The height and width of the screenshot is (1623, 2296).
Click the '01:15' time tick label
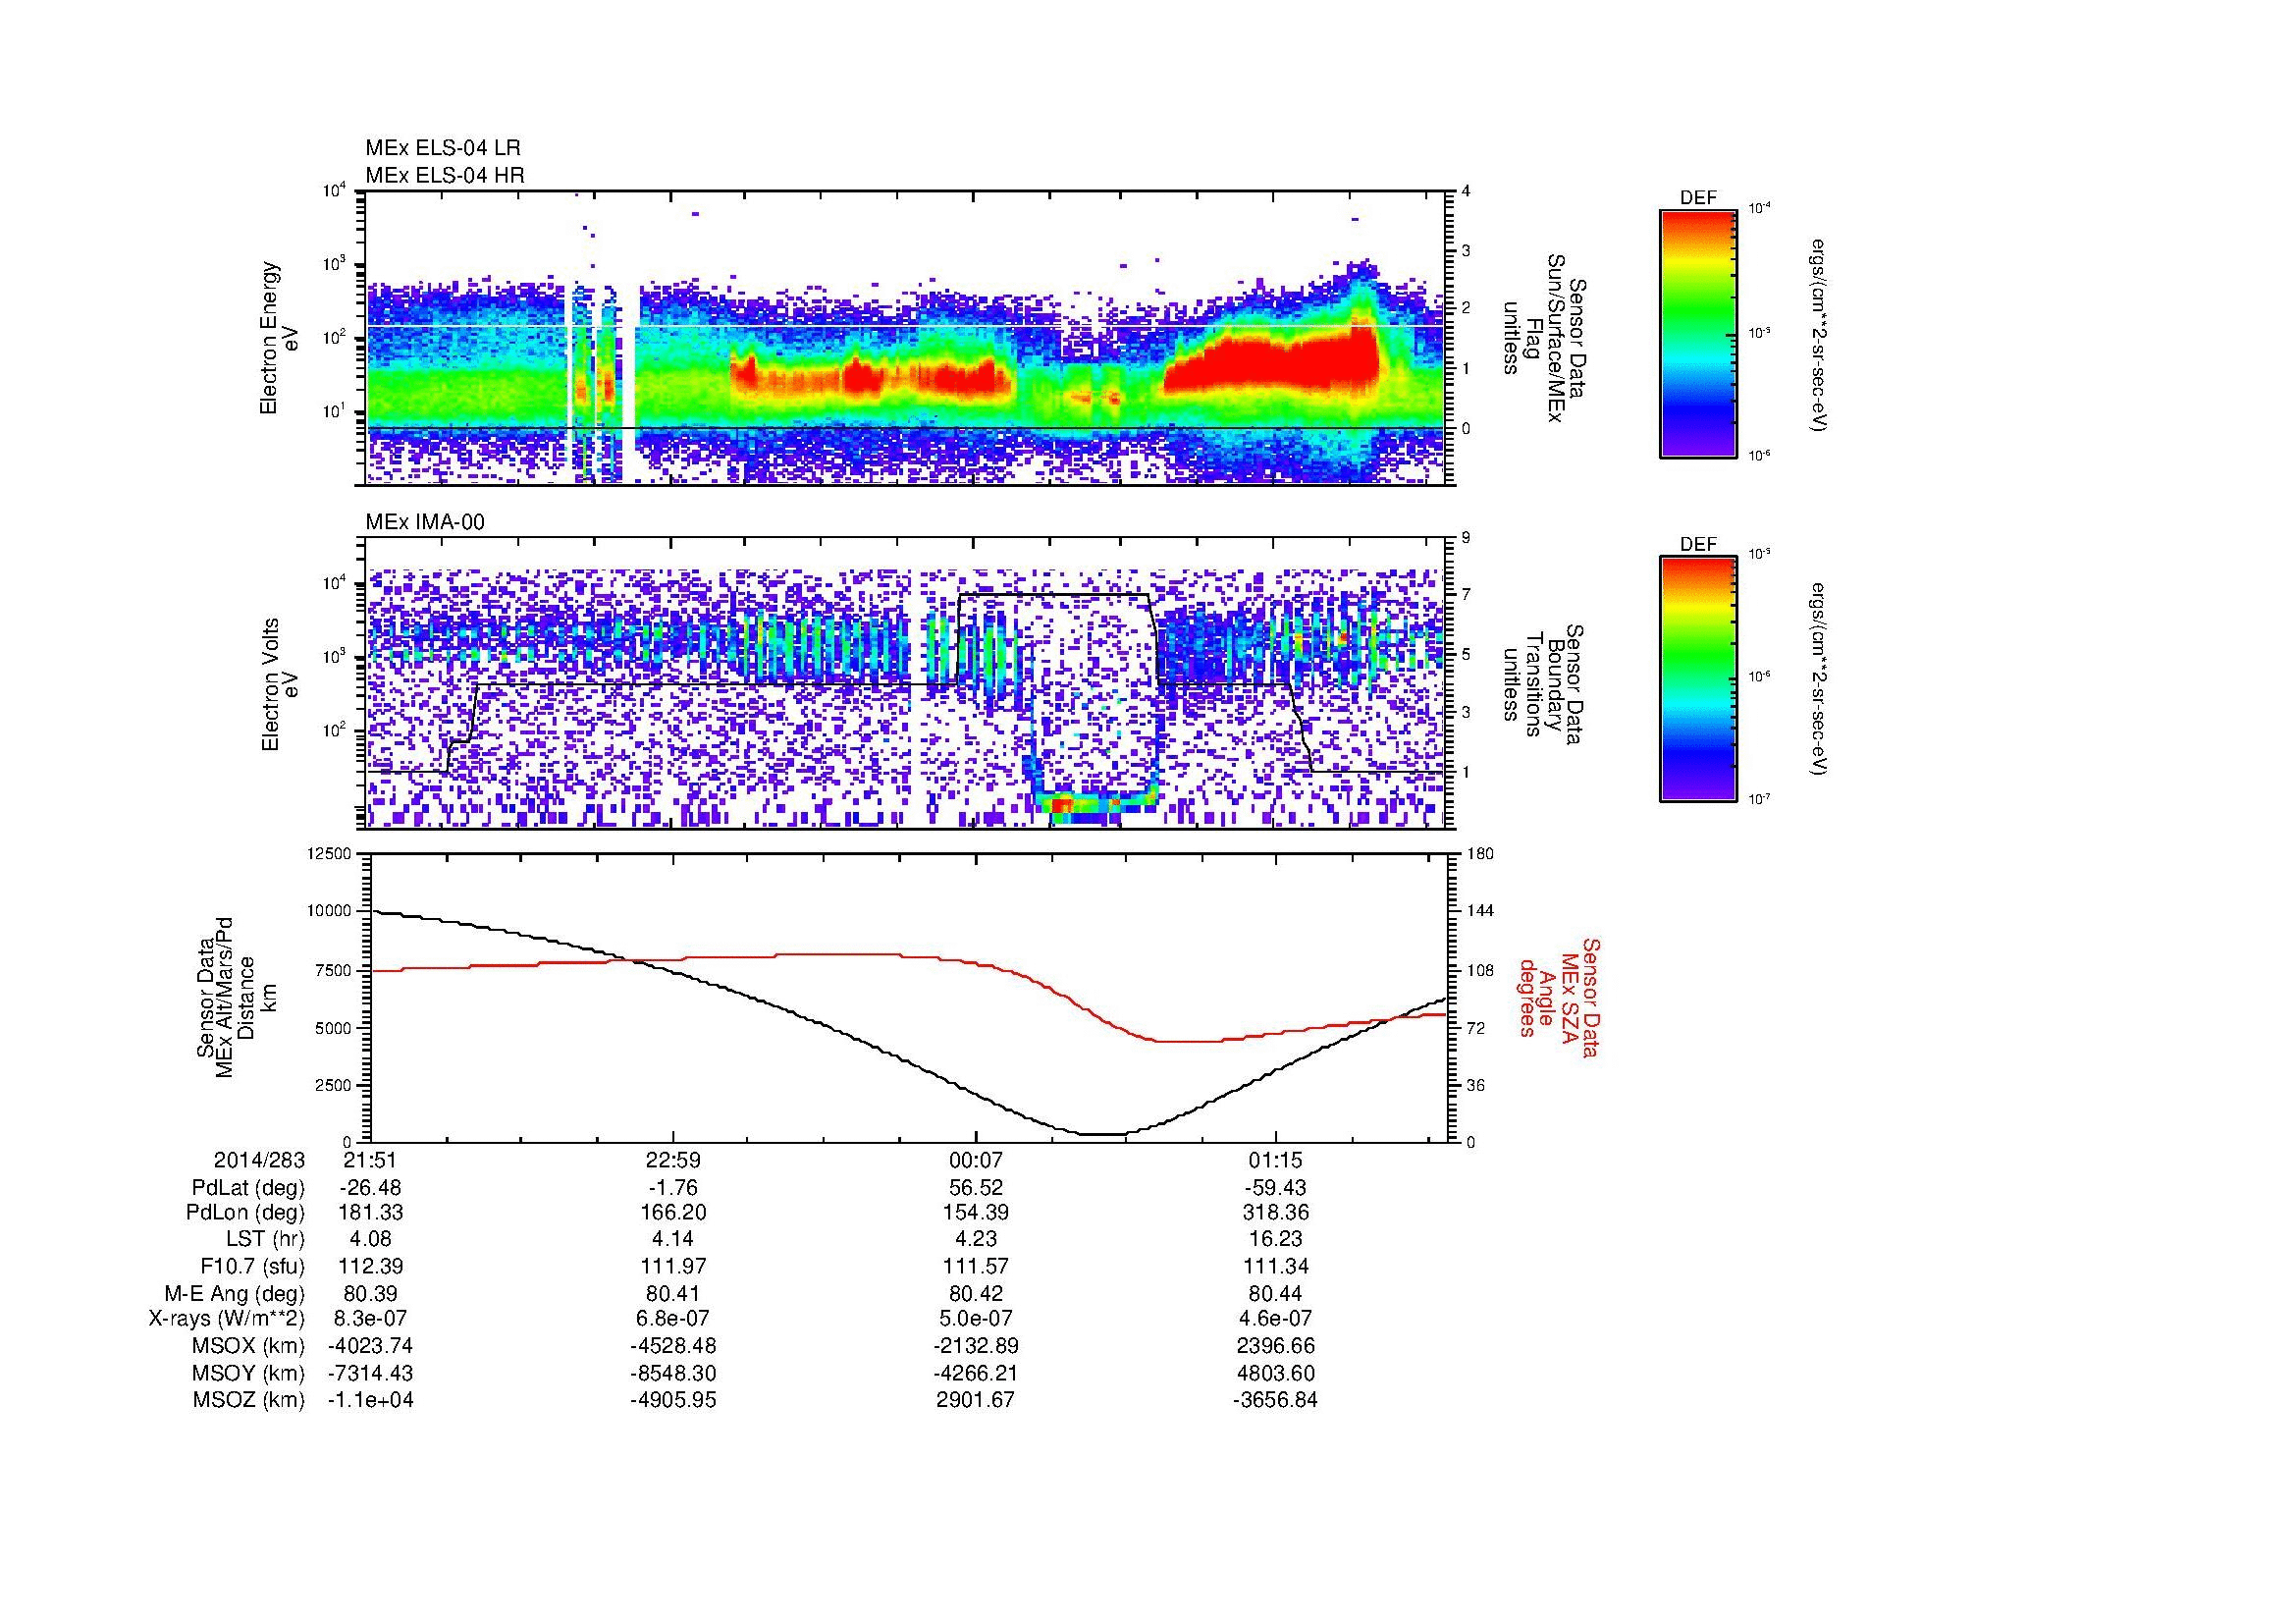coord(1276,1160)
